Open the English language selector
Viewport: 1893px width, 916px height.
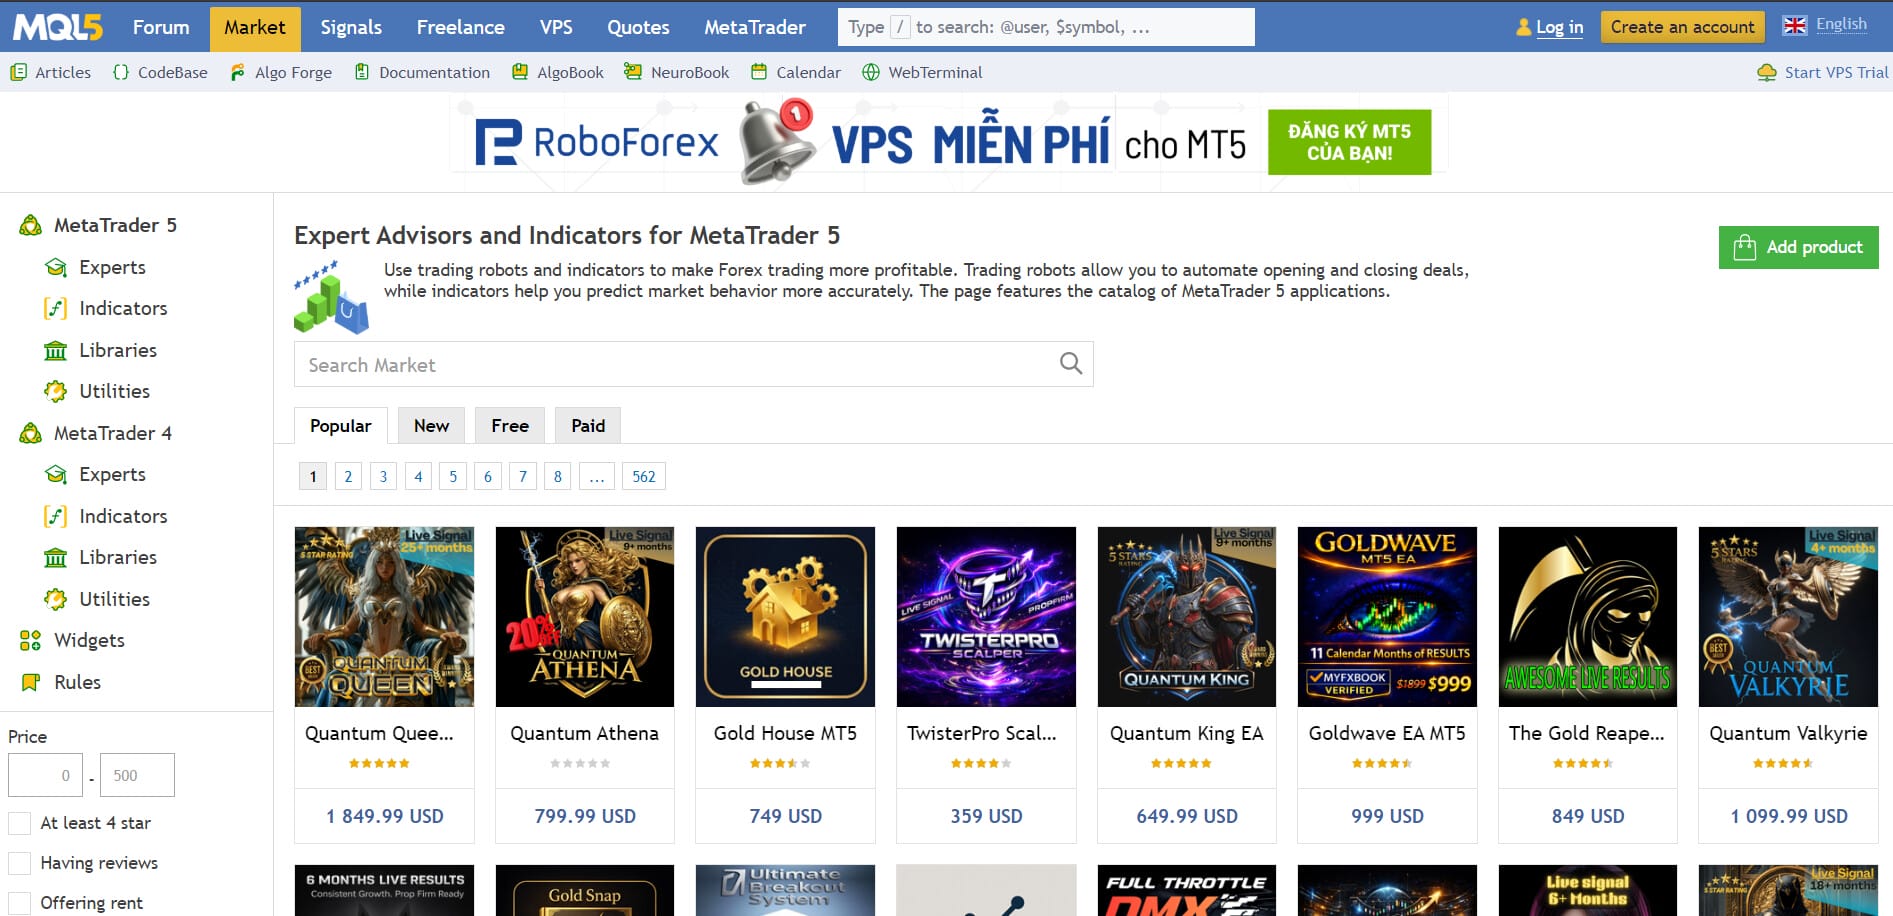click(x=1825, y=25)
